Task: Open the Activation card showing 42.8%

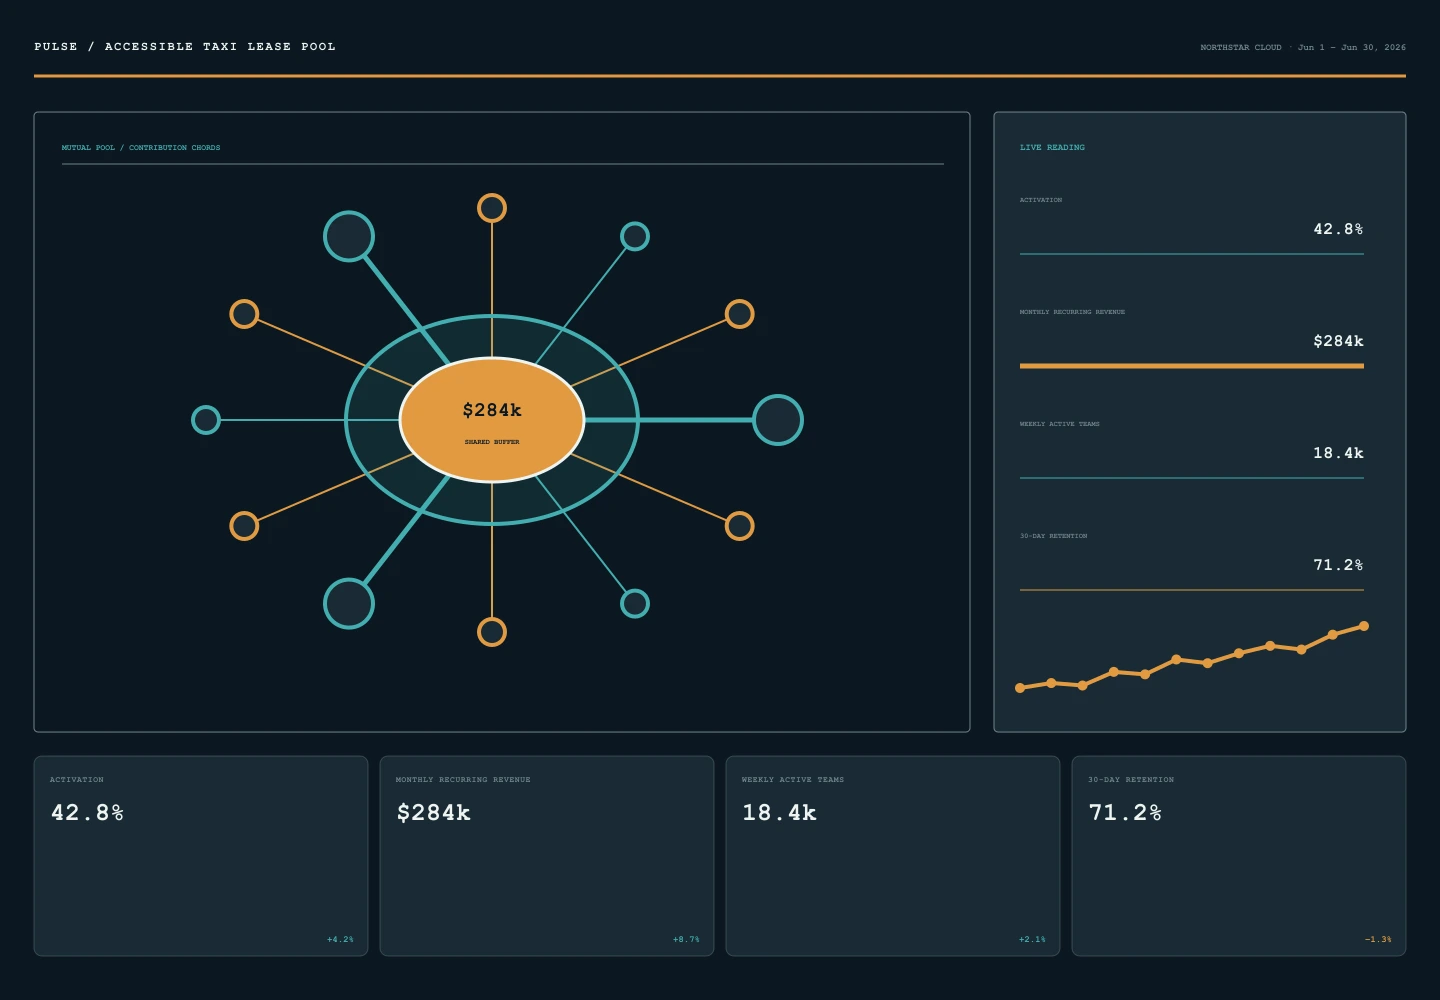Action: tap(201, 856)
